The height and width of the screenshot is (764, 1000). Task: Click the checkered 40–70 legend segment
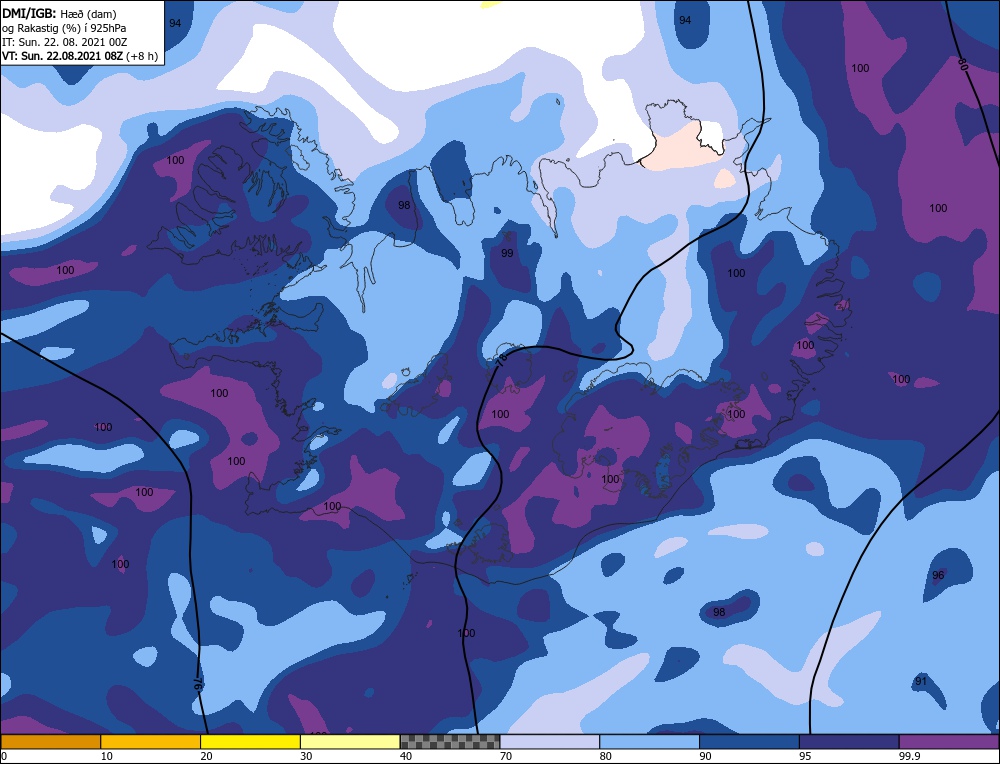click(450, 741)
